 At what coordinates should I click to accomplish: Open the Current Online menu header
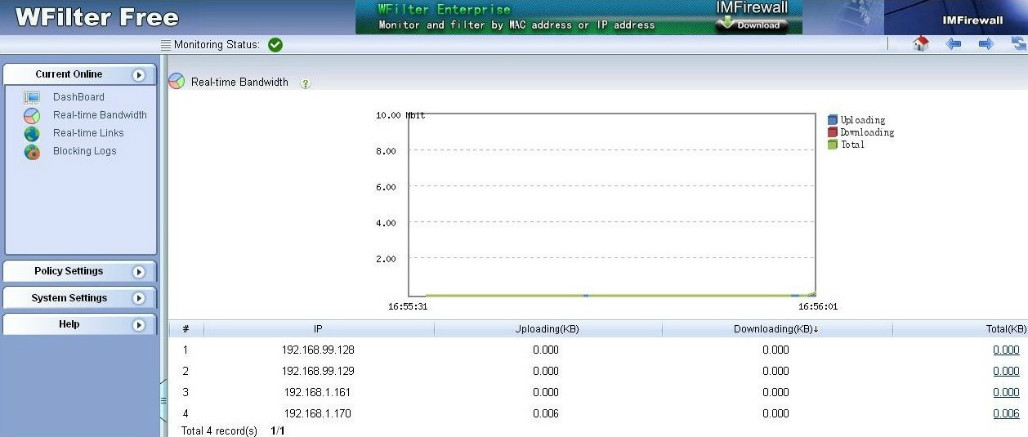point(80,75)
